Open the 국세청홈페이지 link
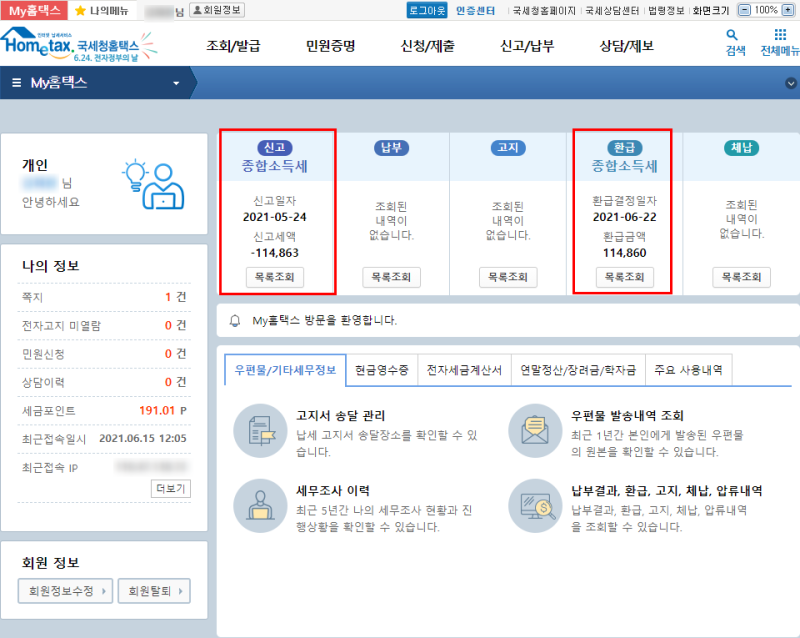The height and width of the screenshot is (638, 800). pyautogui.click(x=544, y=11)
